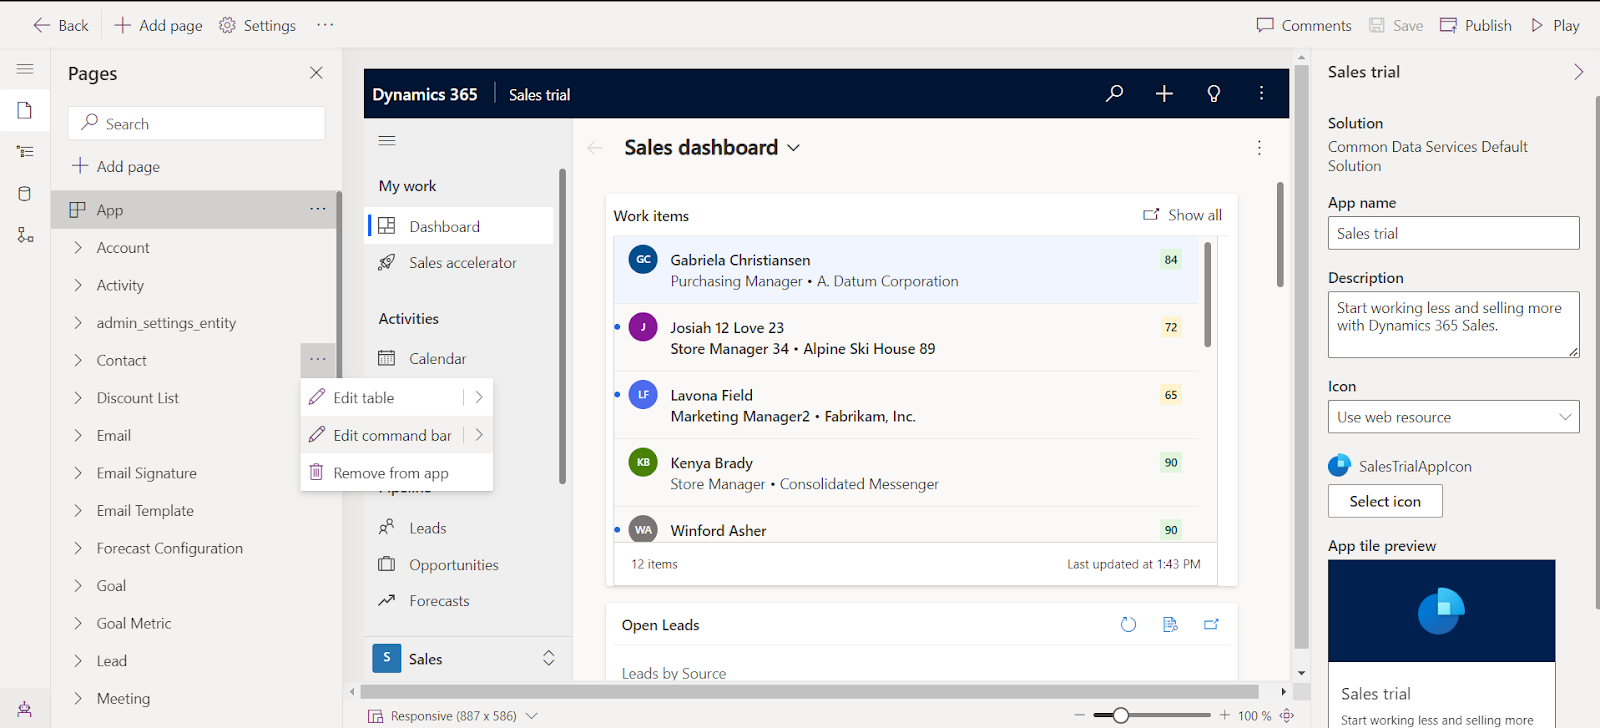Publish the app

point(1476,25)
